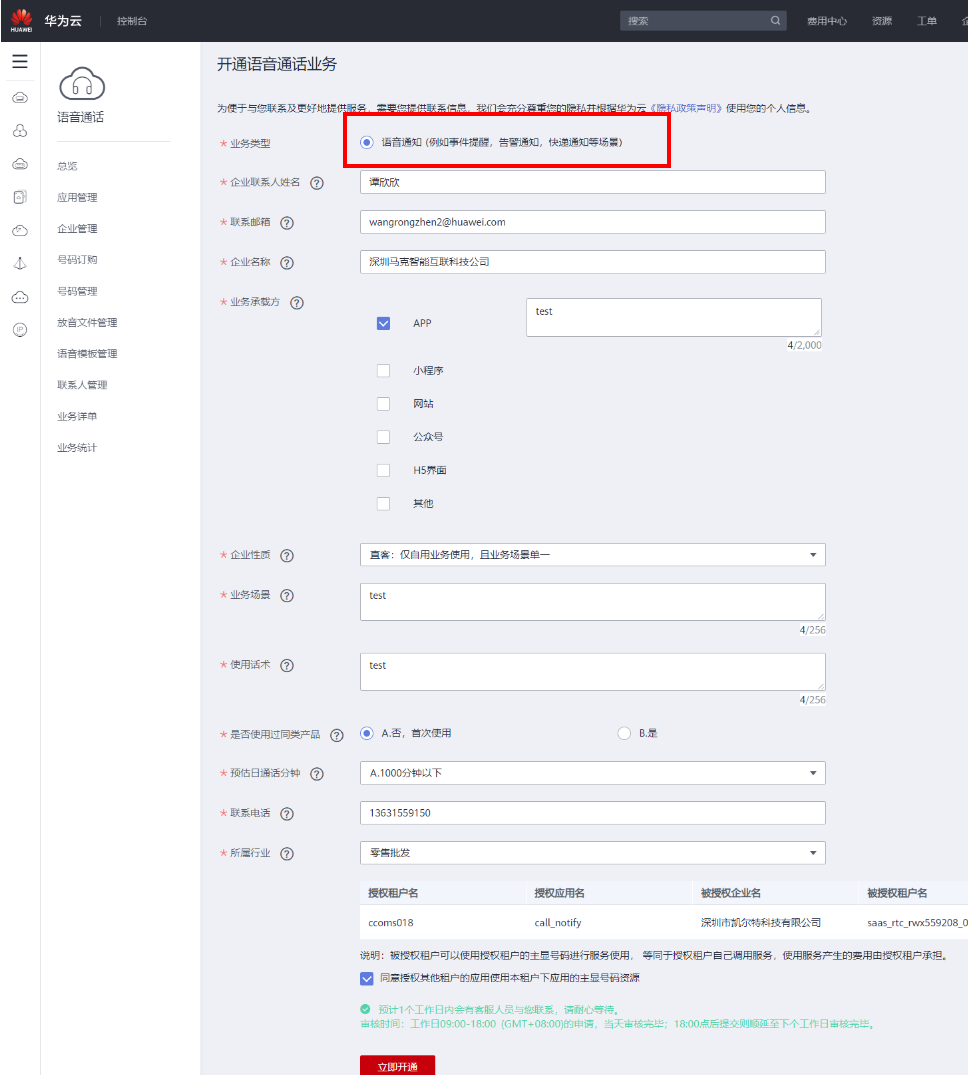This screenshot has width=968, height=1075.
Task: Click the search magnifier icon
Action: pyautogui.click(x=775, y=21)
